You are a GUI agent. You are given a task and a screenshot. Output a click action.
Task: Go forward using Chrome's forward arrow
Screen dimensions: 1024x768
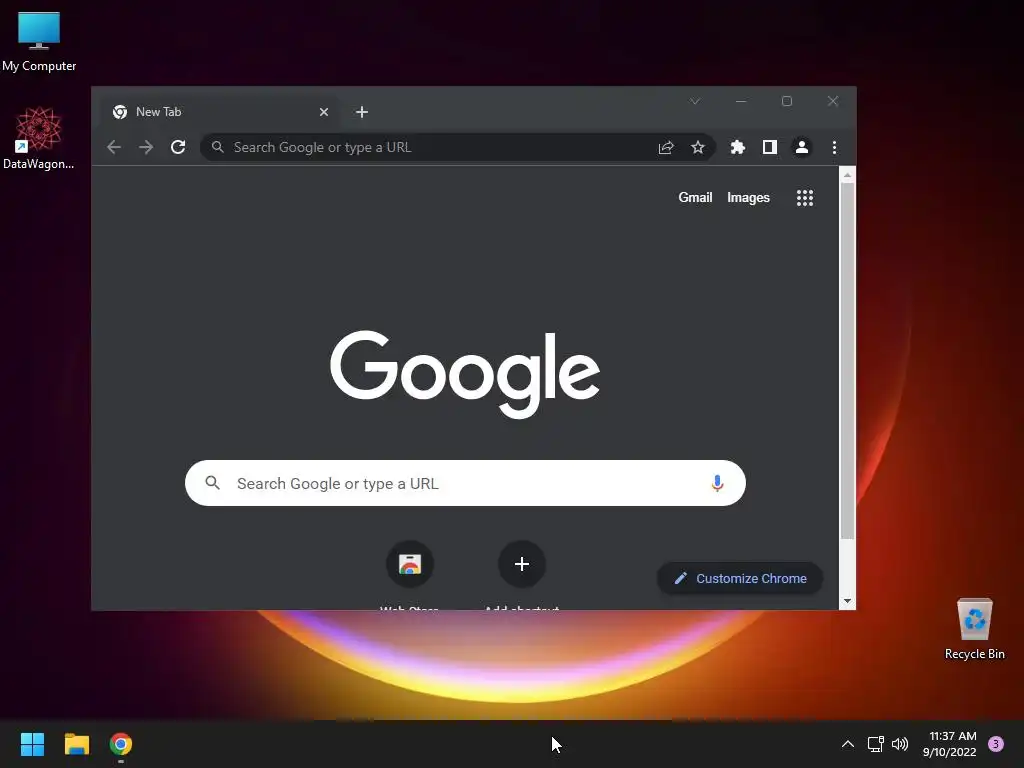146,148
